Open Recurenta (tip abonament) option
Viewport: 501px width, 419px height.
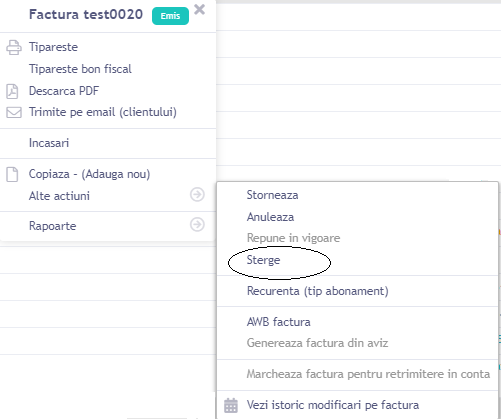click(x=318, y=291)
